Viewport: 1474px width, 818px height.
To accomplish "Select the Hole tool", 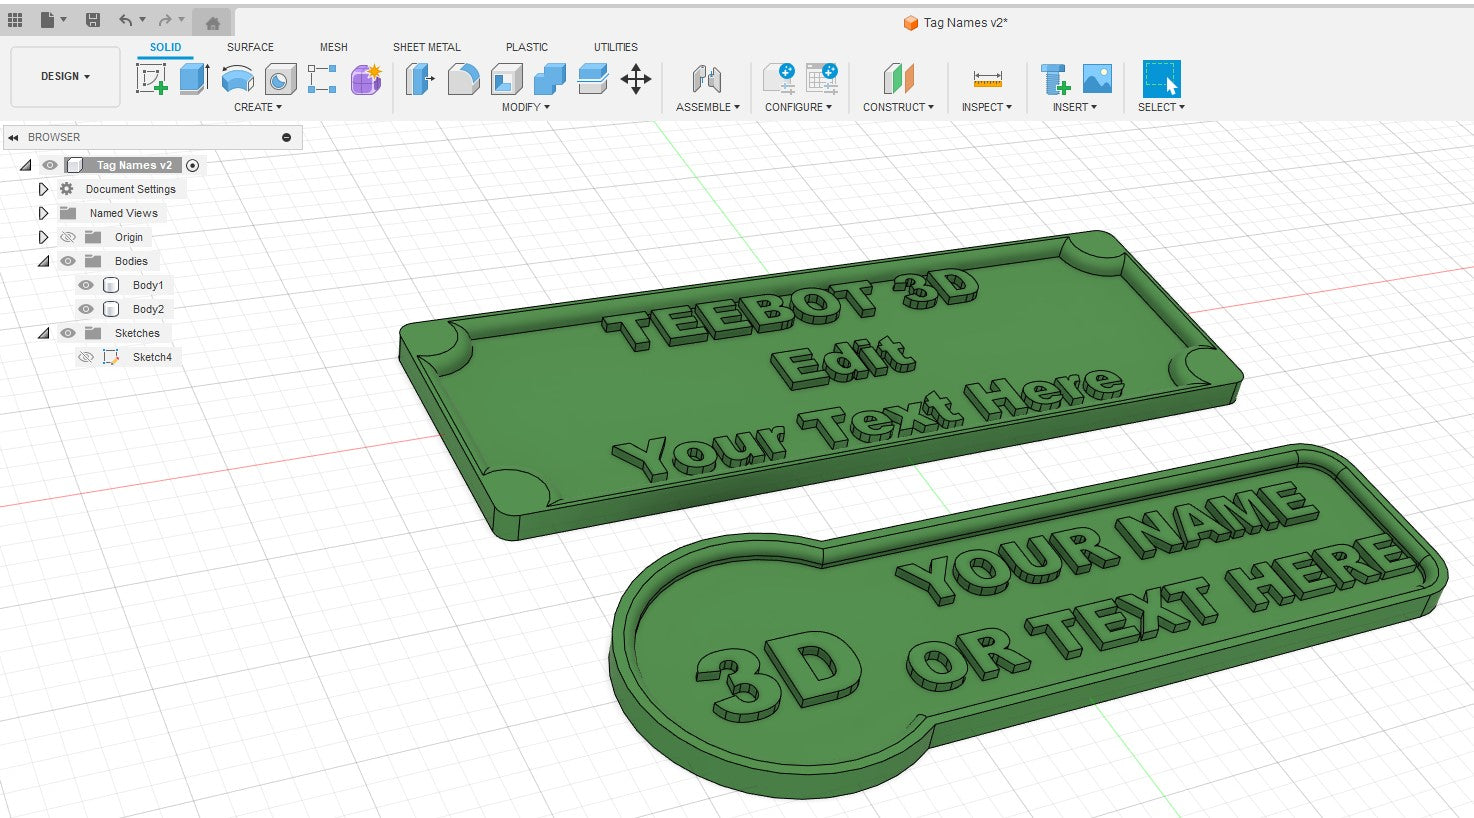I will click(x=280, y=79).
